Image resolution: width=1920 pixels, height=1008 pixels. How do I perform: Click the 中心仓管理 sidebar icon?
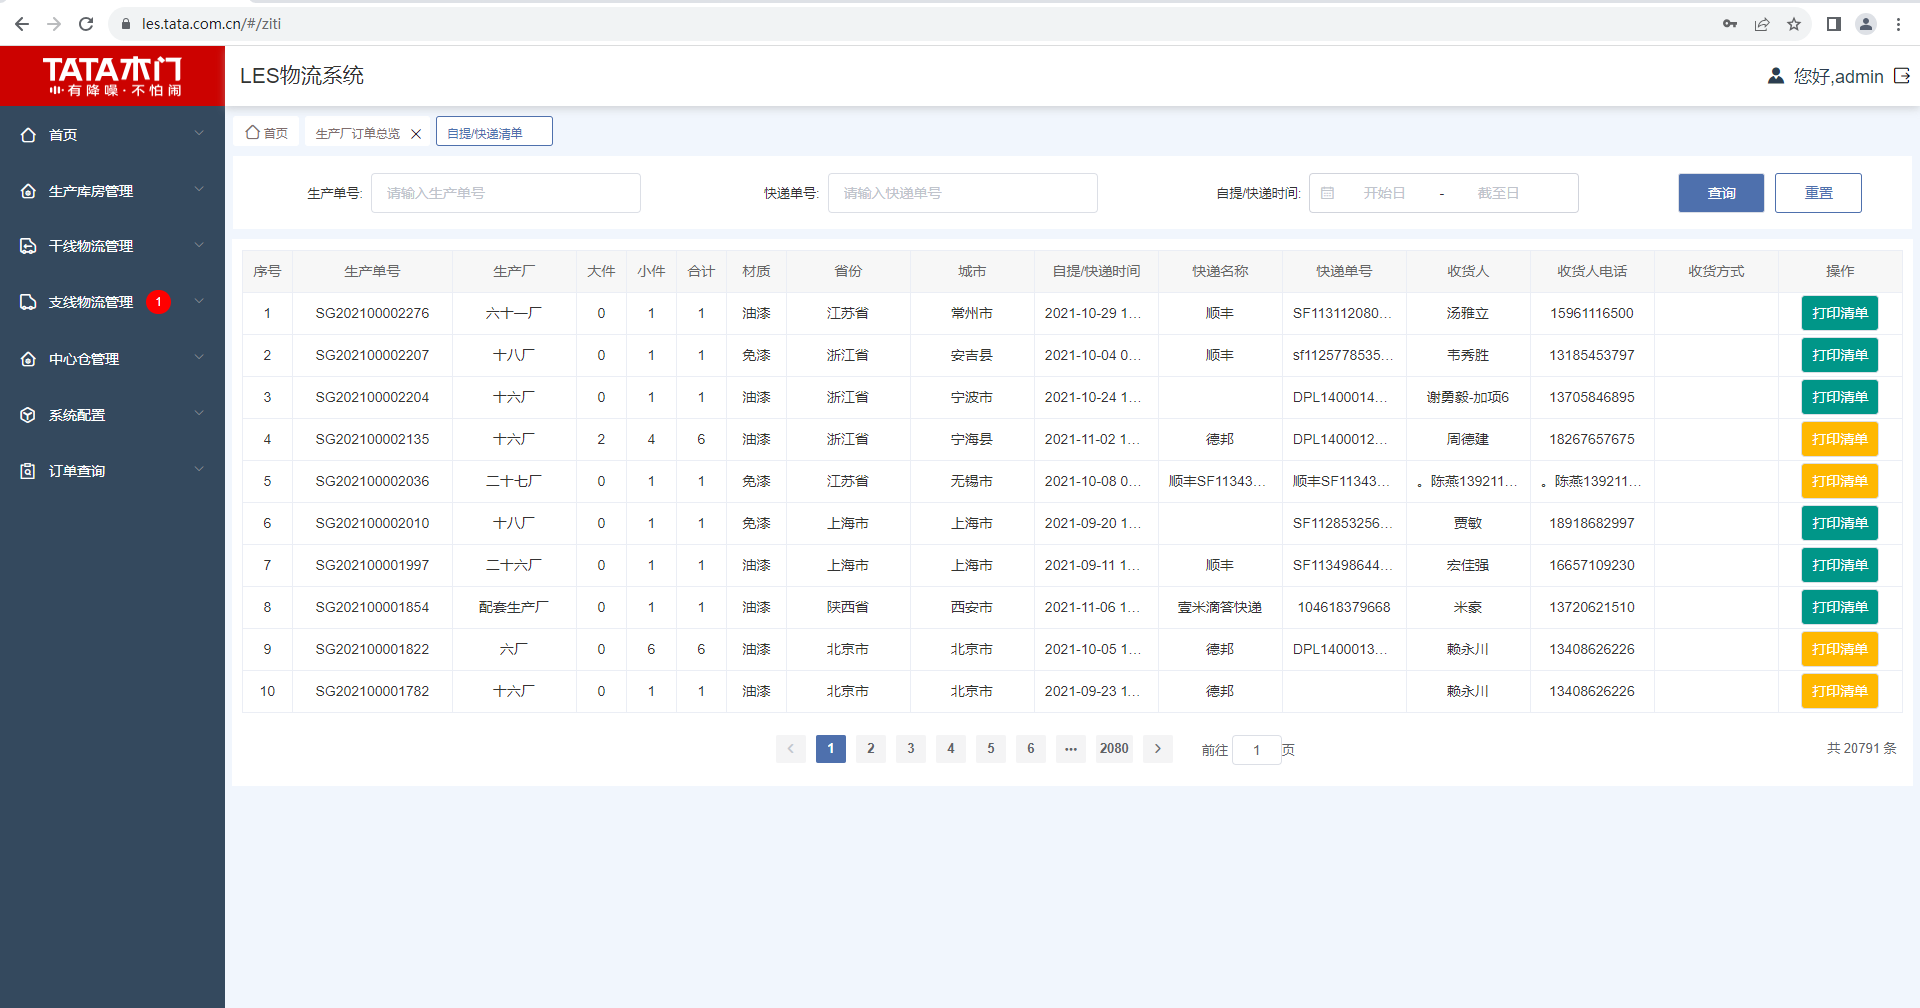[x=28, y=358]
